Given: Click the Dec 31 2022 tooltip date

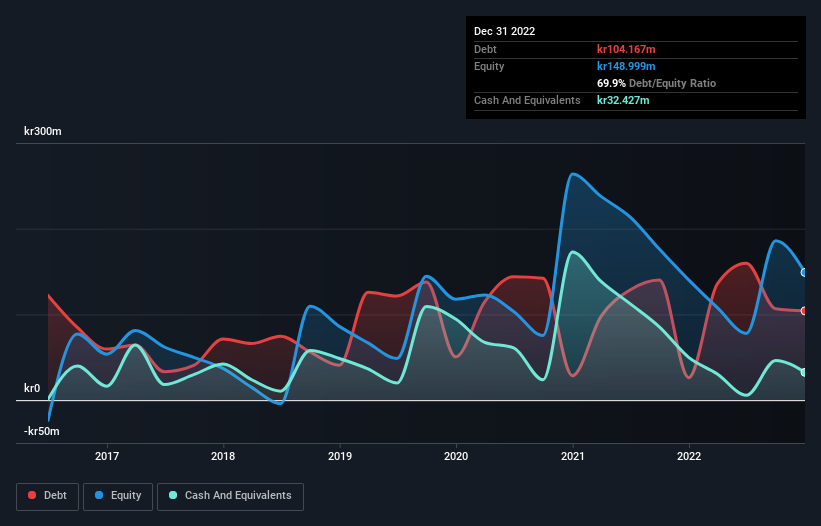Looking at the screenshot, I should [x=505, y=31].
